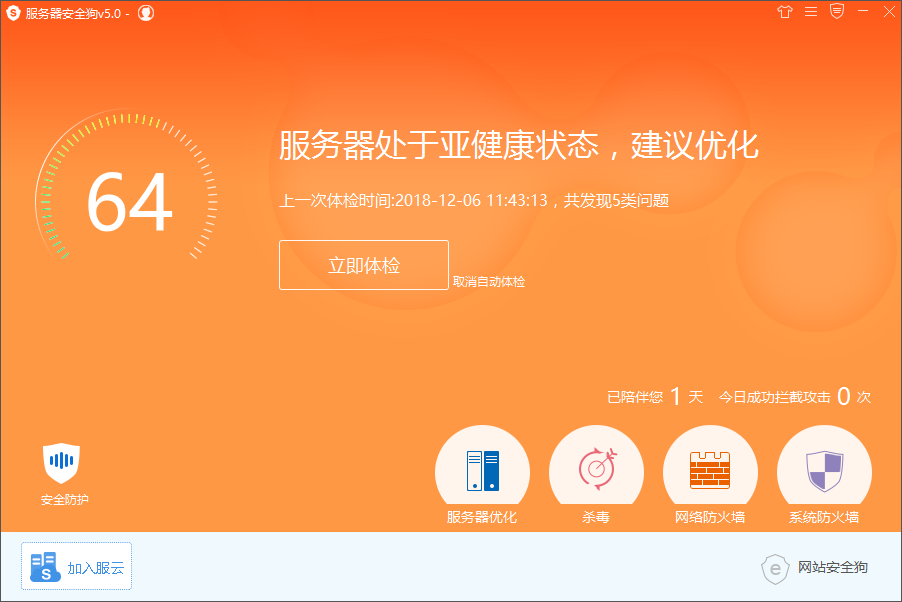The image size is (902, 602).
Task: Click the Safedog logo at top left
Action: [14, 12]
